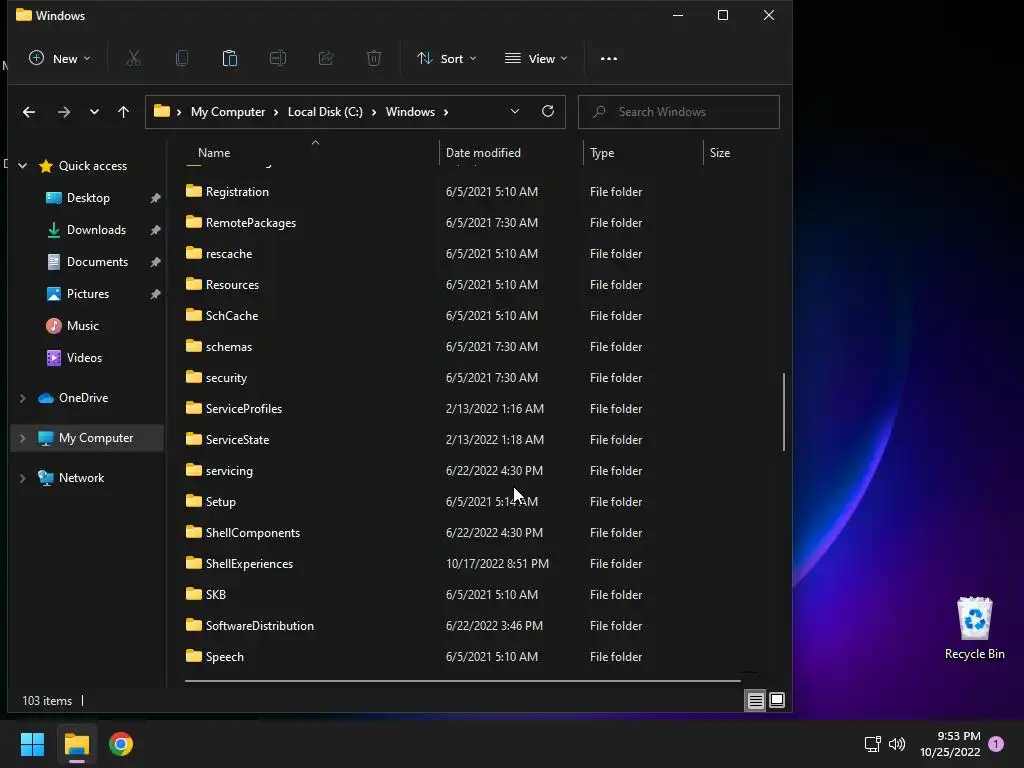Click File Explorer icon on taskbar

pos(76,744)
